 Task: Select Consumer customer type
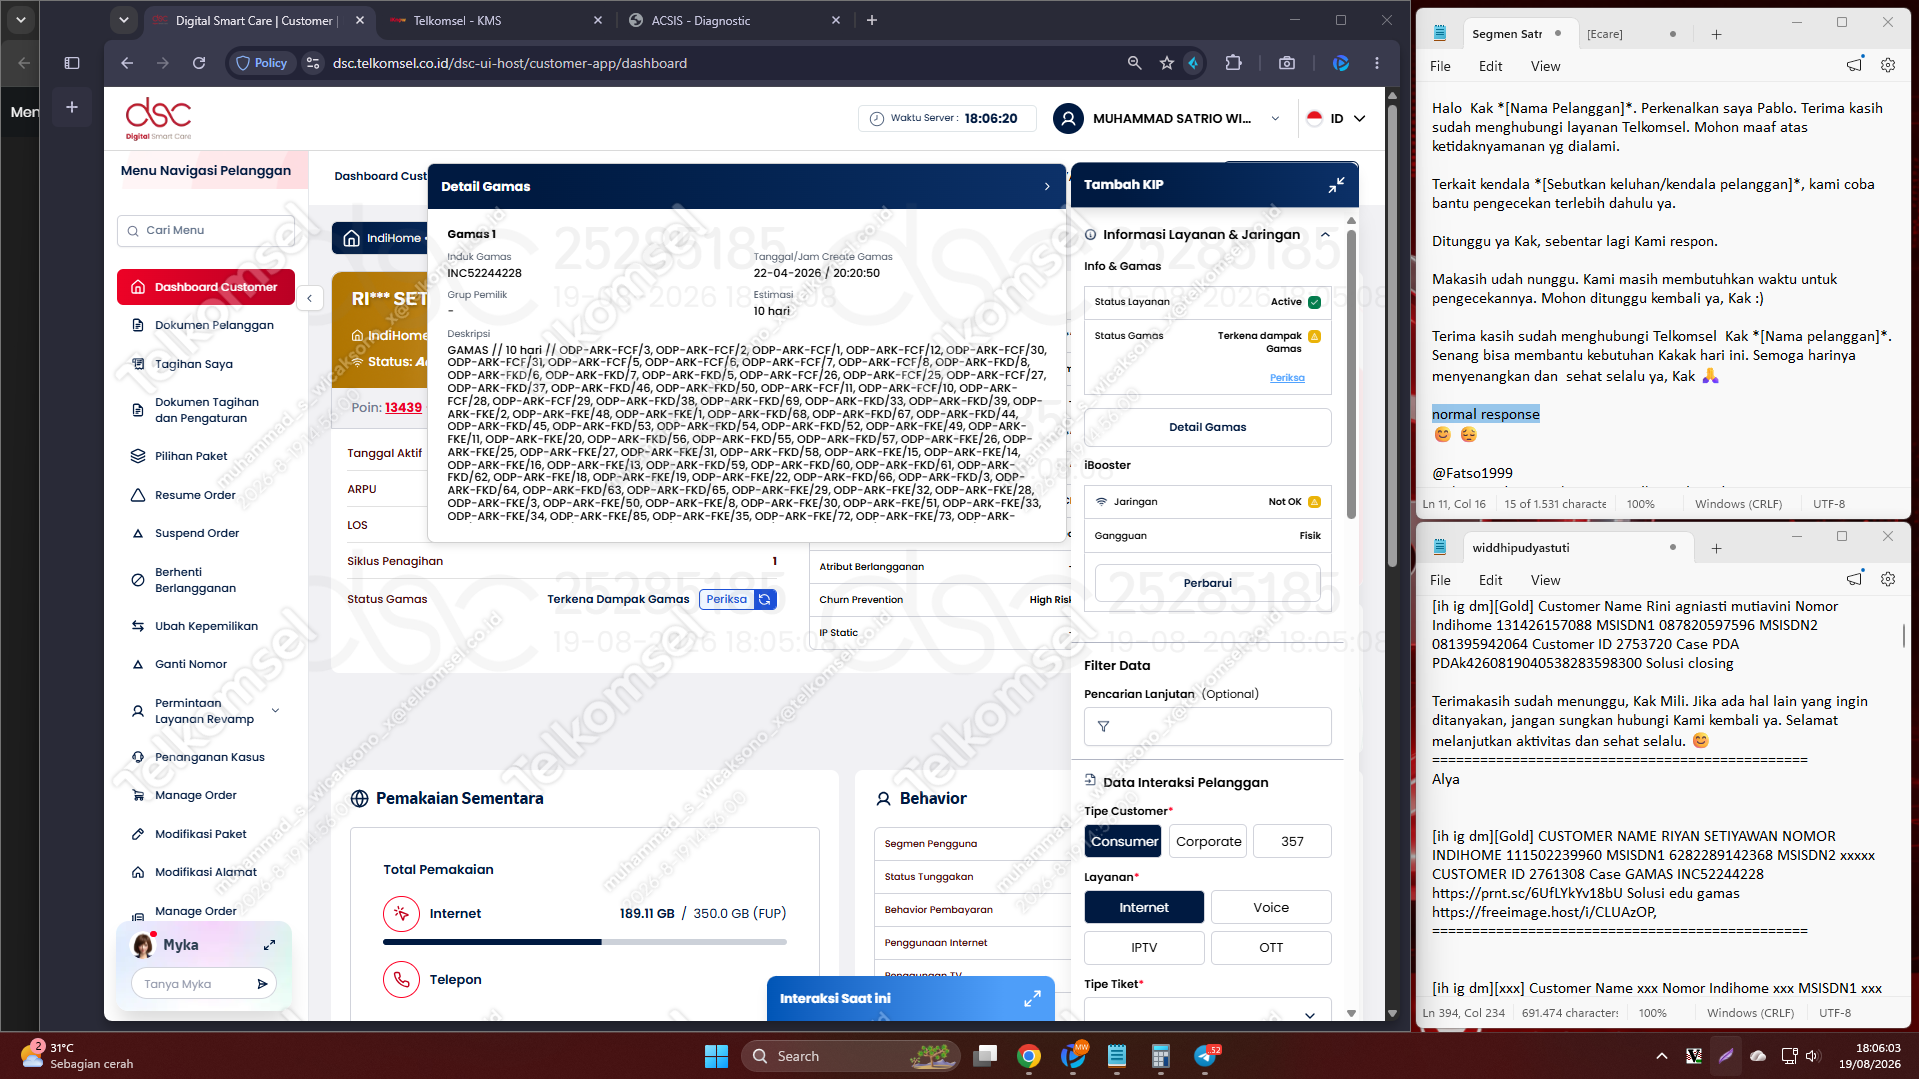tap(1124, 841)
